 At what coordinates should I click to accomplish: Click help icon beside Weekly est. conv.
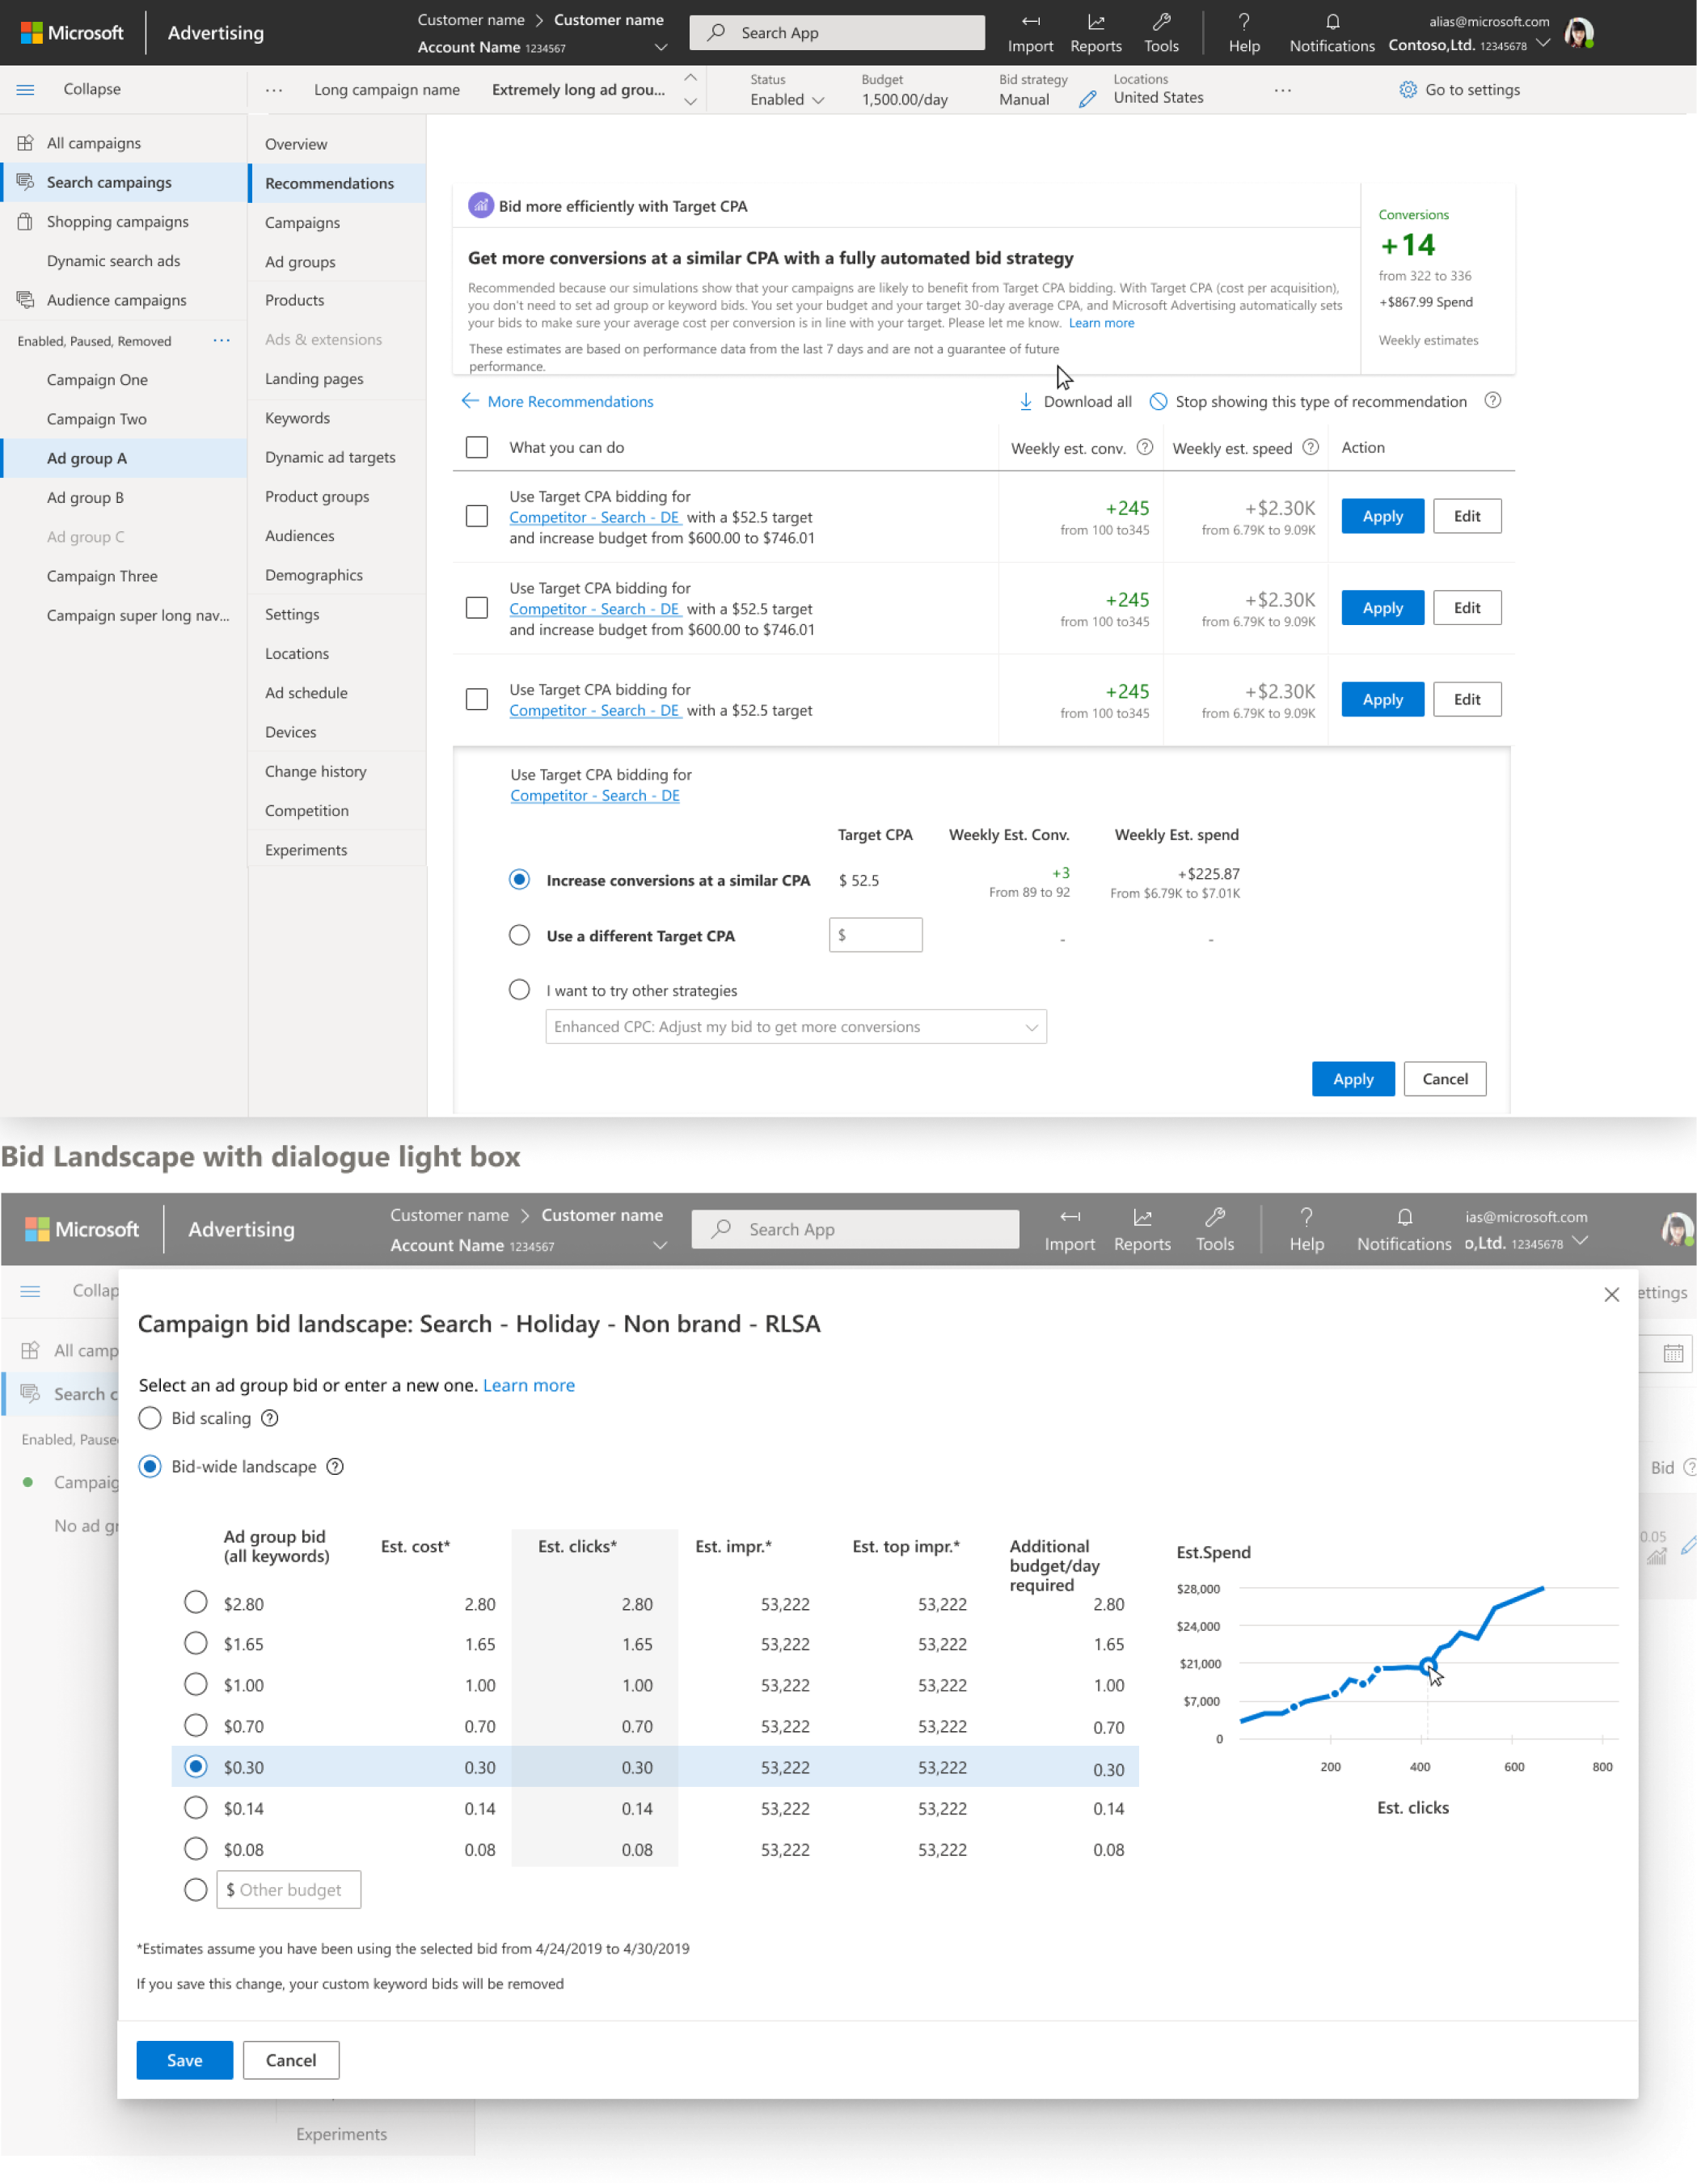[x=1145, y=448]
